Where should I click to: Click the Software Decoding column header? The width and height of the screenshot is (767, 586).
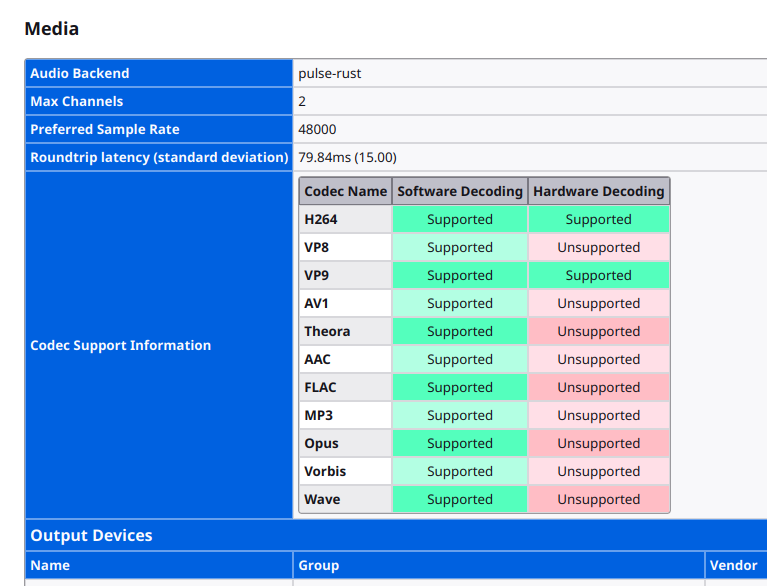(x=460, y=191)
